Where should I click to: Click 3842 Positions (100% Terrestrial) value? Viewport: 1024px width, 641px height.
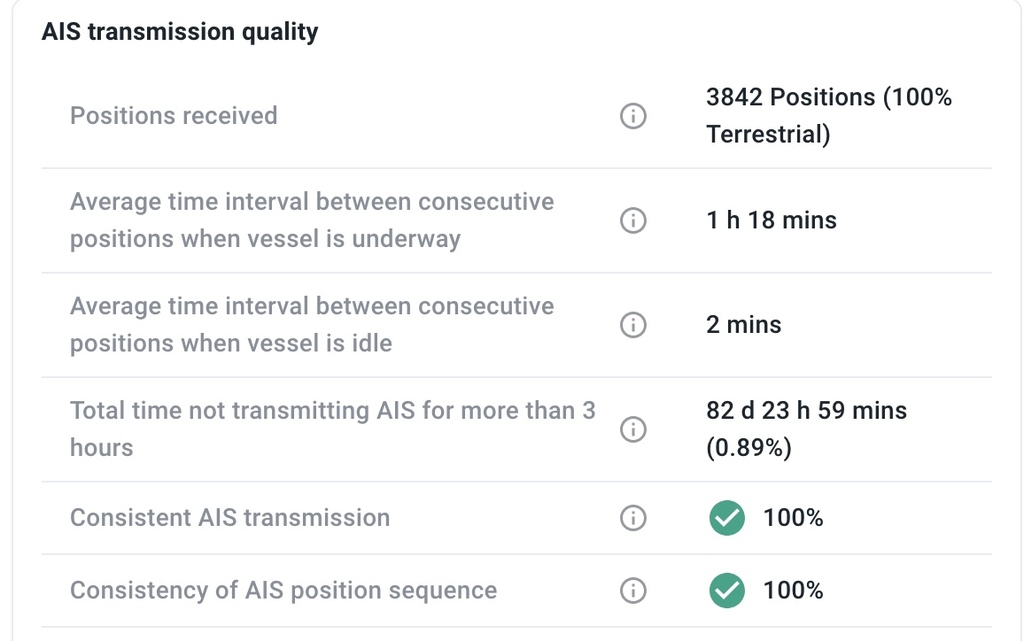[829, 116]
